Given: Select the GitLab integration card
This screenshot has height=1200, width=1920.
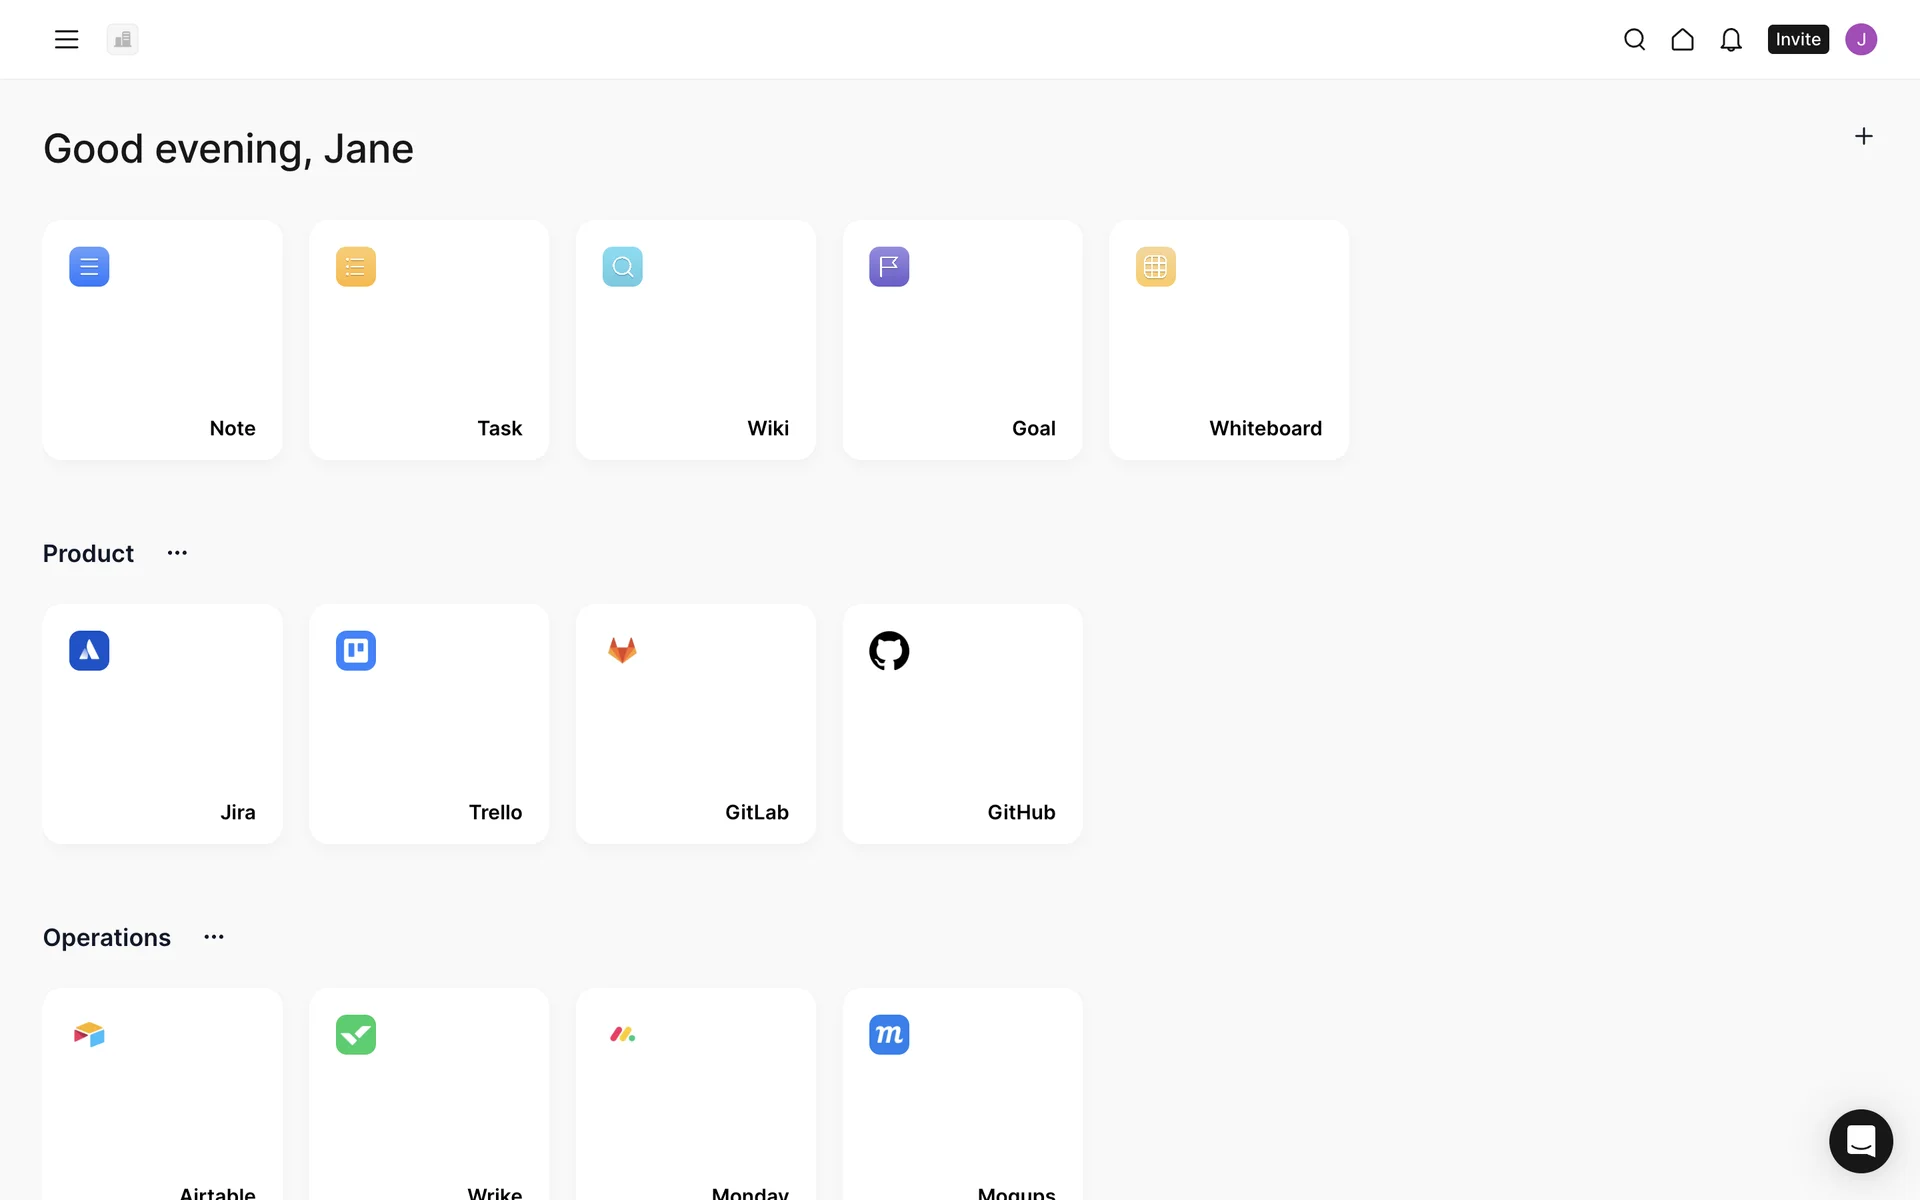Looking at the screenshot, I should point(695,724).
